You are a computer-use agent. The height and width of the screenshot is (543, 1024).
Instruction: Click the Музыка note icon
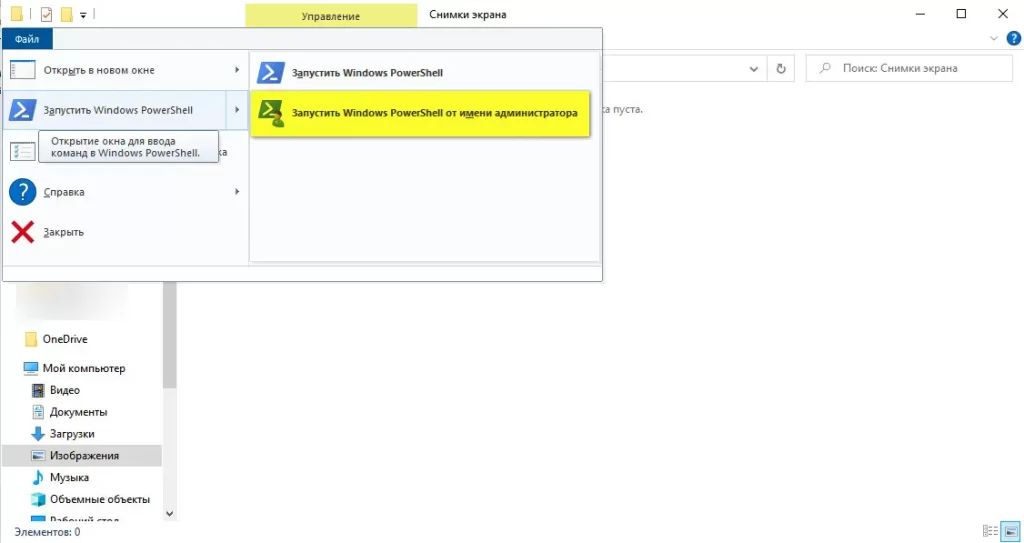[x=39, y=478]
